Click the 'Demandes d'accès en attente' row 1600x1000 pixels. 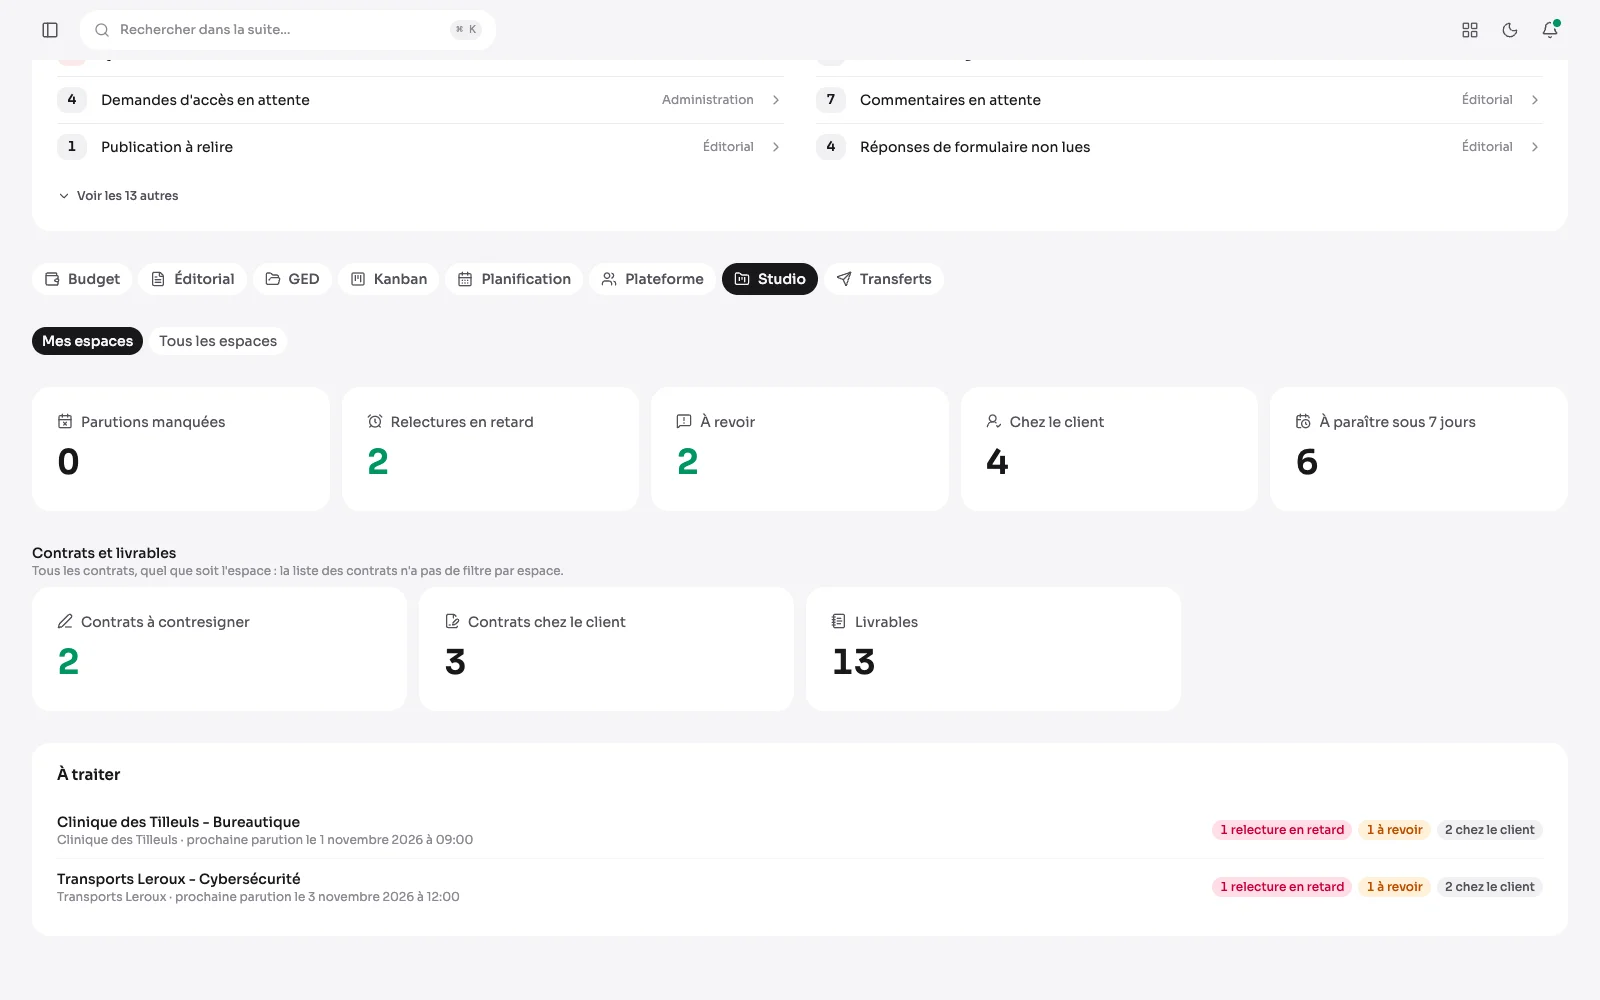click(420, 100)
